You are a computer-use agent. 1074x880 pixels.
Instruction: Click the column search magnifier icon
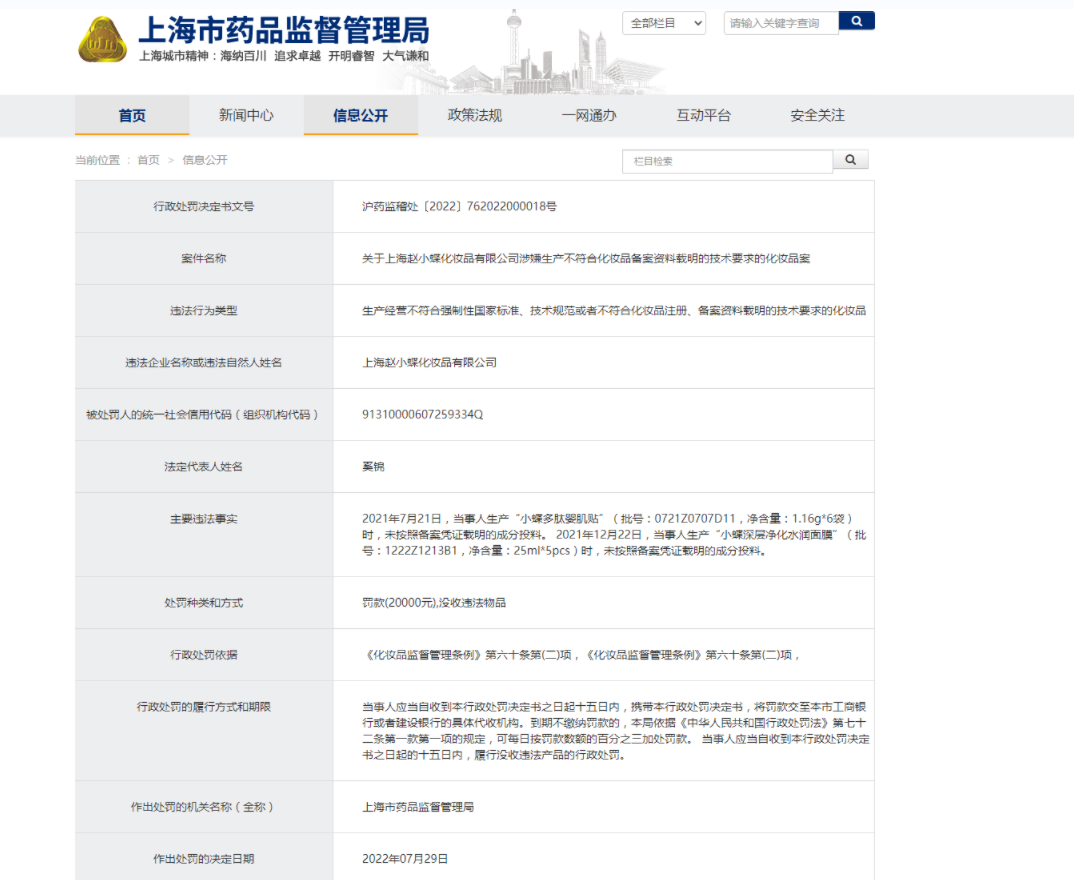pos(851,160)
